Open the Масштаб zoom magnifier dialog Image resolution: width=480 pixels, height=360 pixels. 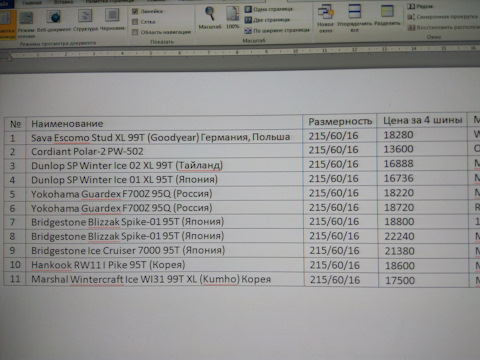210,17
